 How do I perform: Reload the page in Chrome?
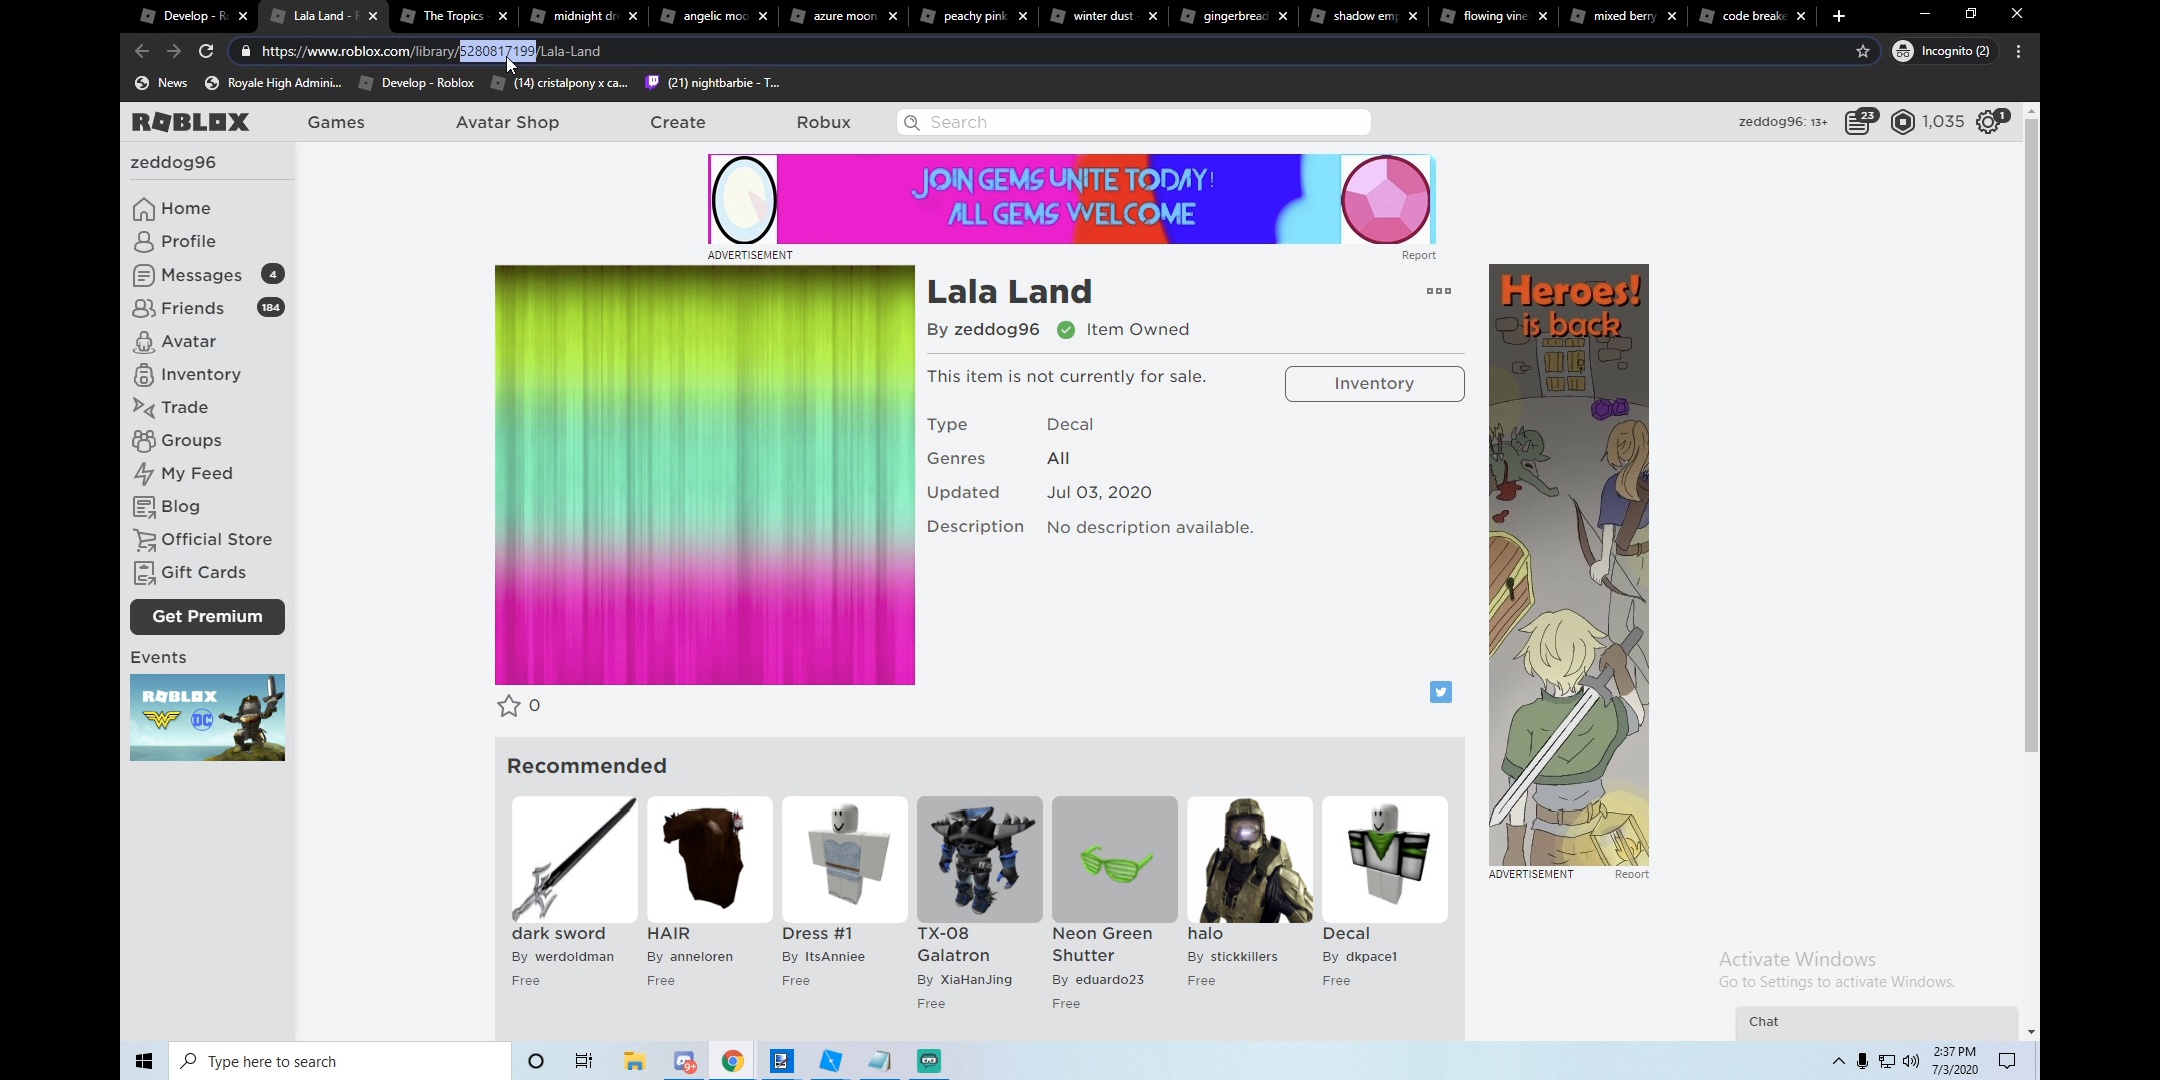coord(206,51)
